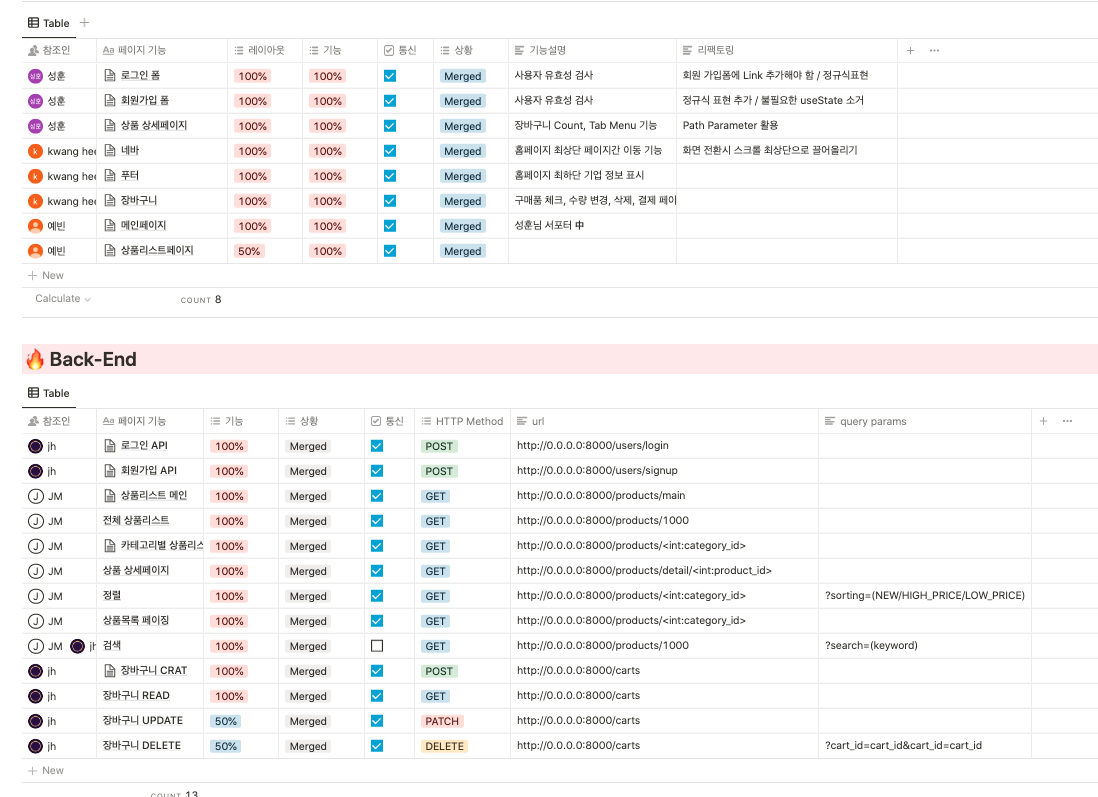Viewport: 1098px width, 797px height.
Task: Open the 메인페이지 page icon
Action: [109, 225]
